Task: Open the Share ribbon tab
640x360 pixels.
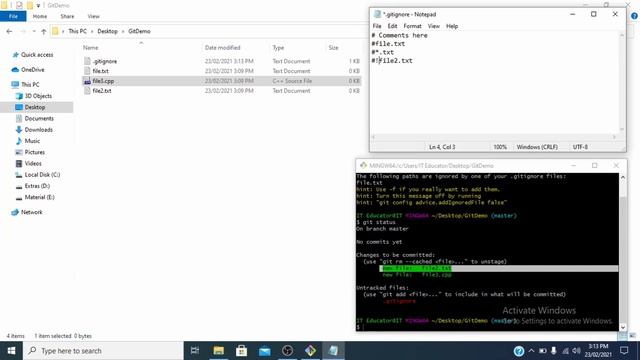Action: coord(67,16)
